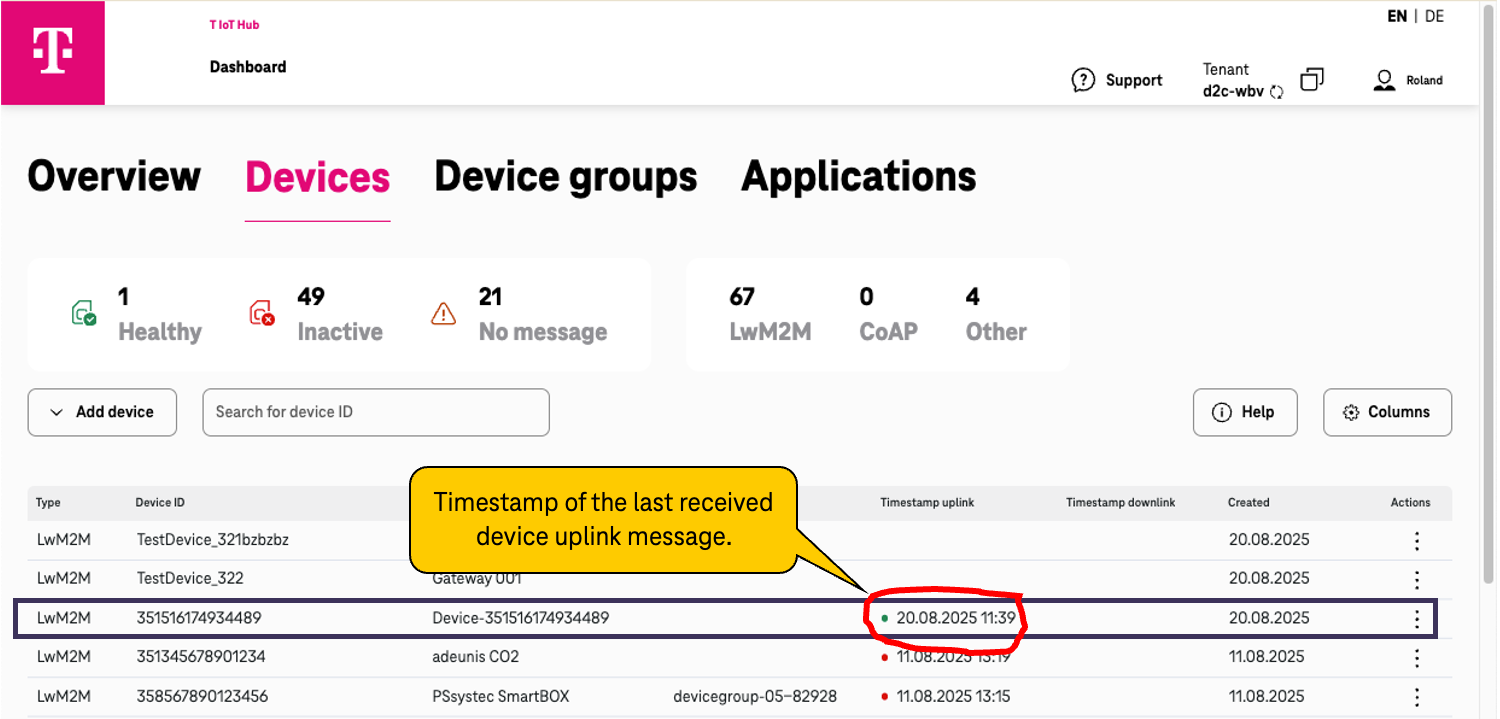This screenshot has height=719, width=1500.
Task: Open actions menu for PSsystec SmartBOX device
Action: pyautogui.click(x=1417, y=696)
